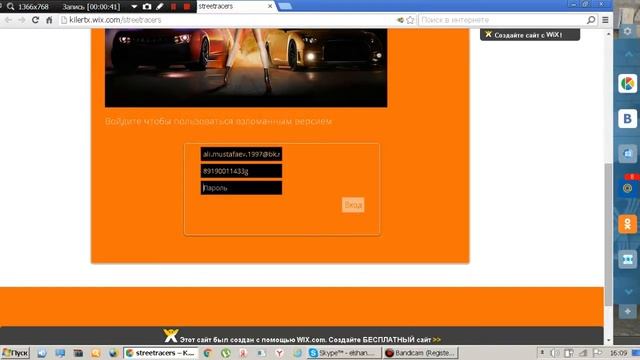Open the VK icon in the sidebar
The height and width of the screenshot is (360, 640).
click(x=628, y=119)
